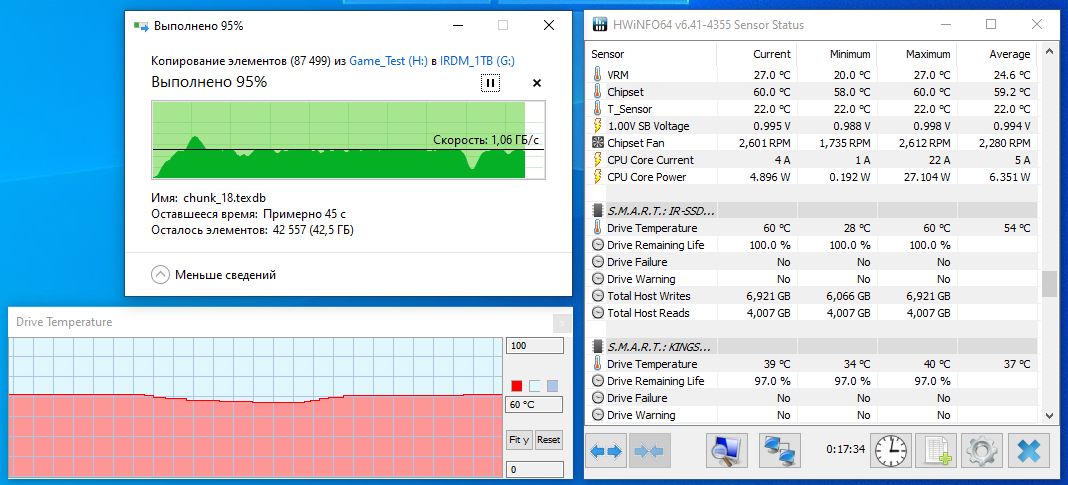Click the lightning icon beside CPU Core Power
1068x485 pixels.
coord(597,177)
